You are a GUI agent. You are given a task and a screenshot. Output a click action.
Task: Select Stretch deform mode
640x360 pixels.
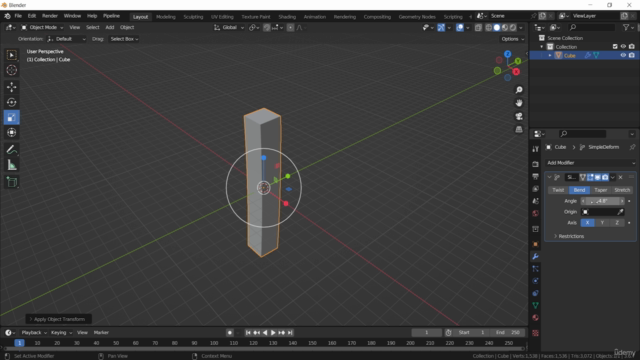tap(622, 190)
